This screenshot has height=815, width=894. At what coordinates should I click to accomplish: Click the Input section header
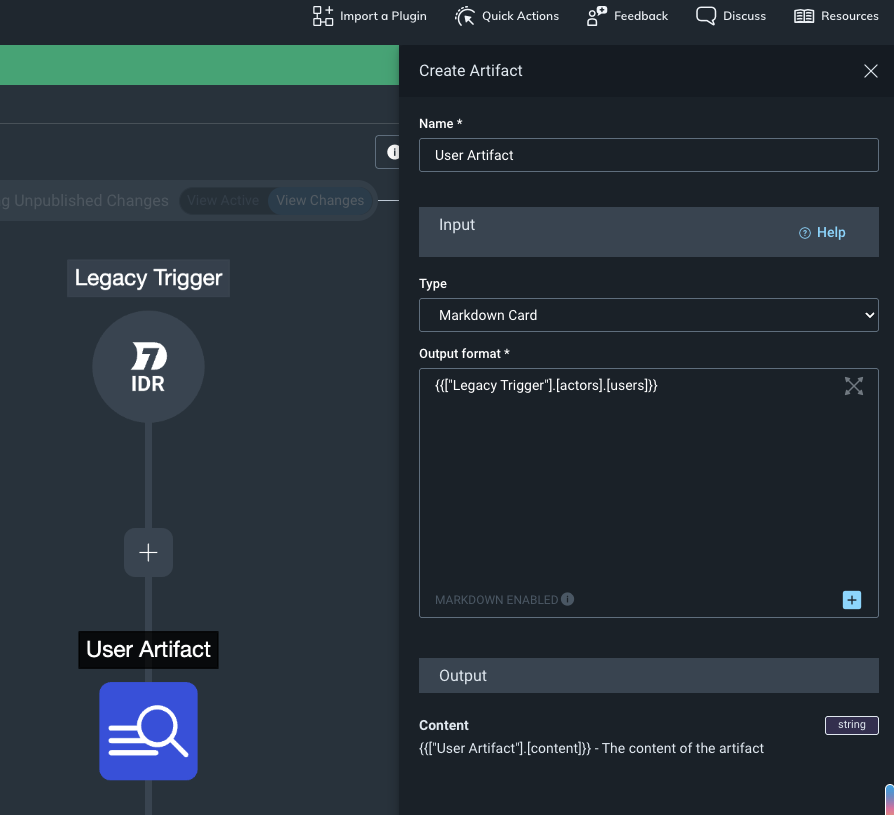click(x=457, y=225)
